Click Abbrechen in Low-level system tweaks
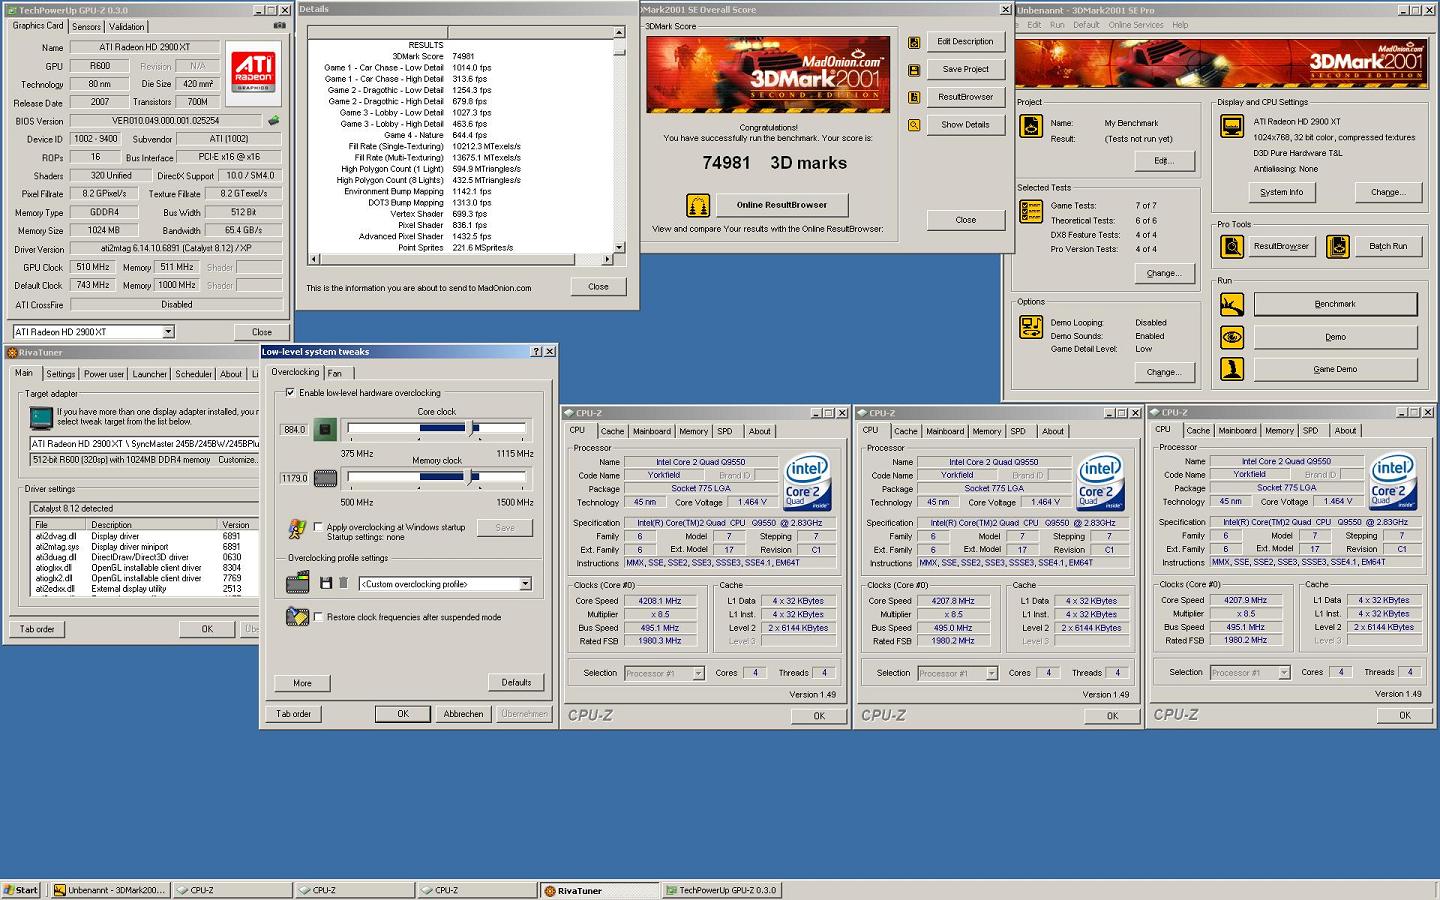This screenshot has height=900, width=1440. coord(463,714)
